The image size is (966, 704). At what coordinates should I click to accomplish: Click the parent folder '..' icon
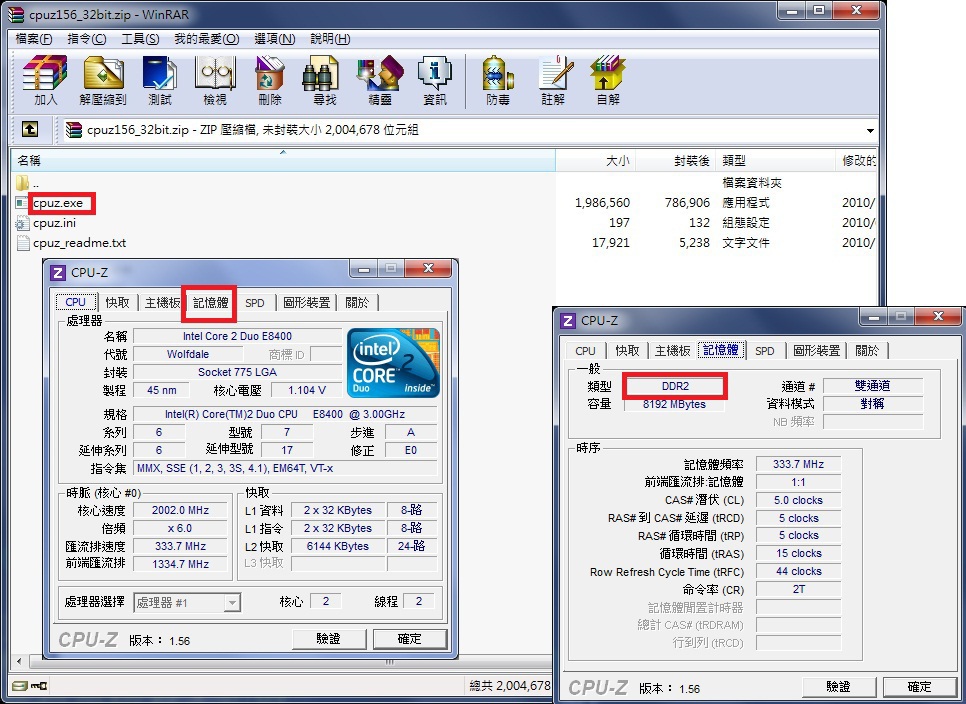(x=22, y=183)
